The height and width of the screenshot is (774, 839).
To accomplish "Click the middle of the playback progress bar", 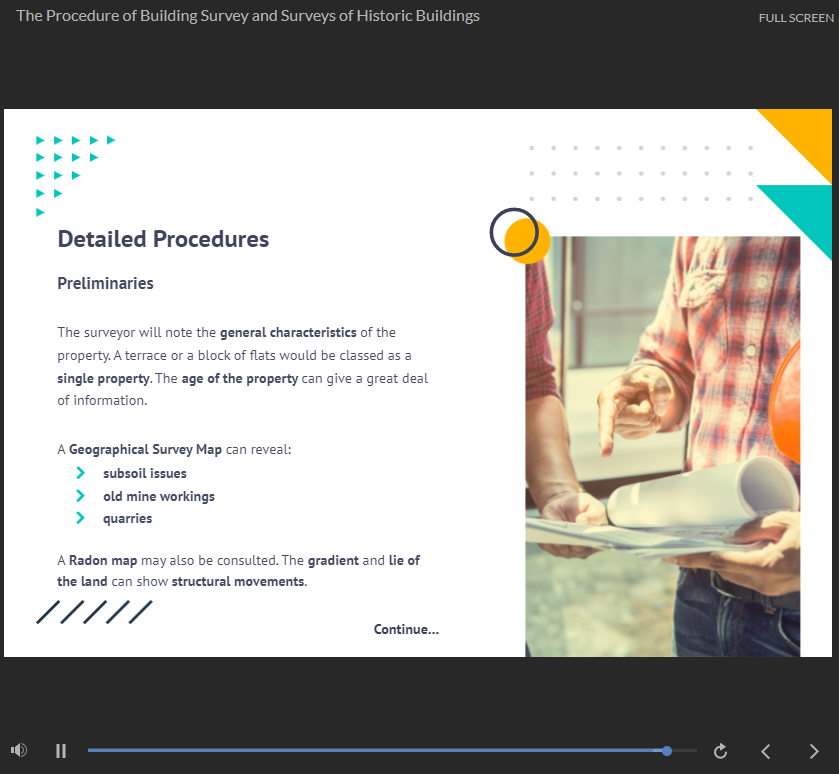I will click(x=392, y=750).
